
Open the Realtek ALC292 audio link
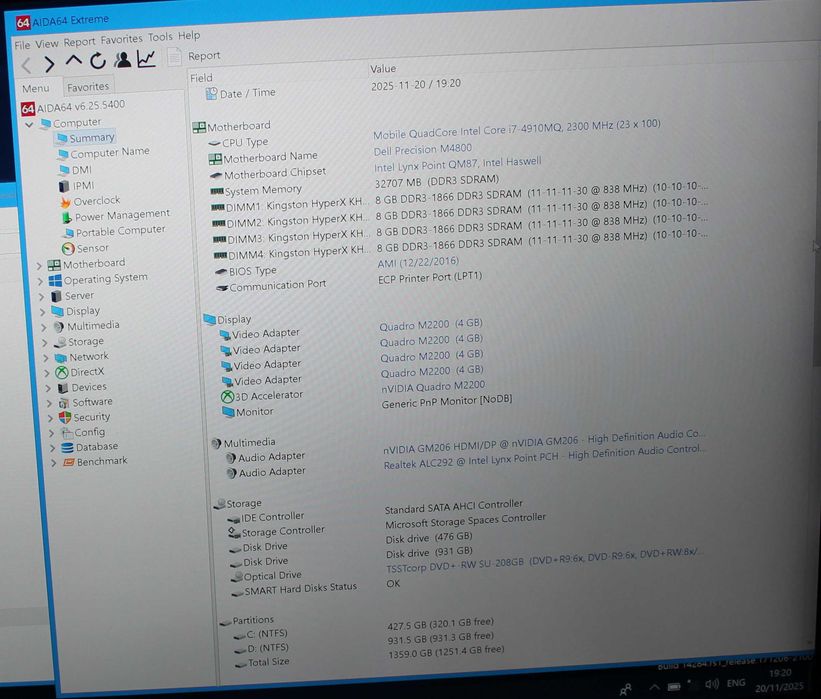coord(545,457)
